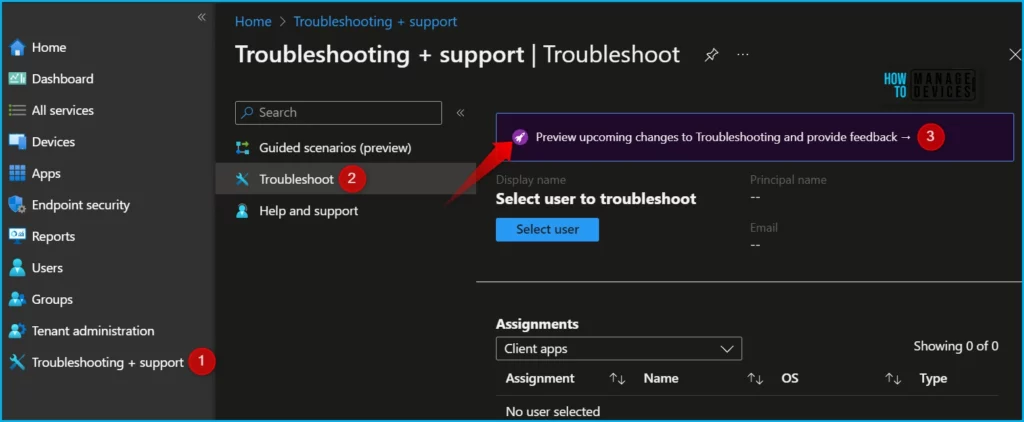Click the Users person icon
The height and width of the screenshot is (422, 1024).
click(17, 268)
